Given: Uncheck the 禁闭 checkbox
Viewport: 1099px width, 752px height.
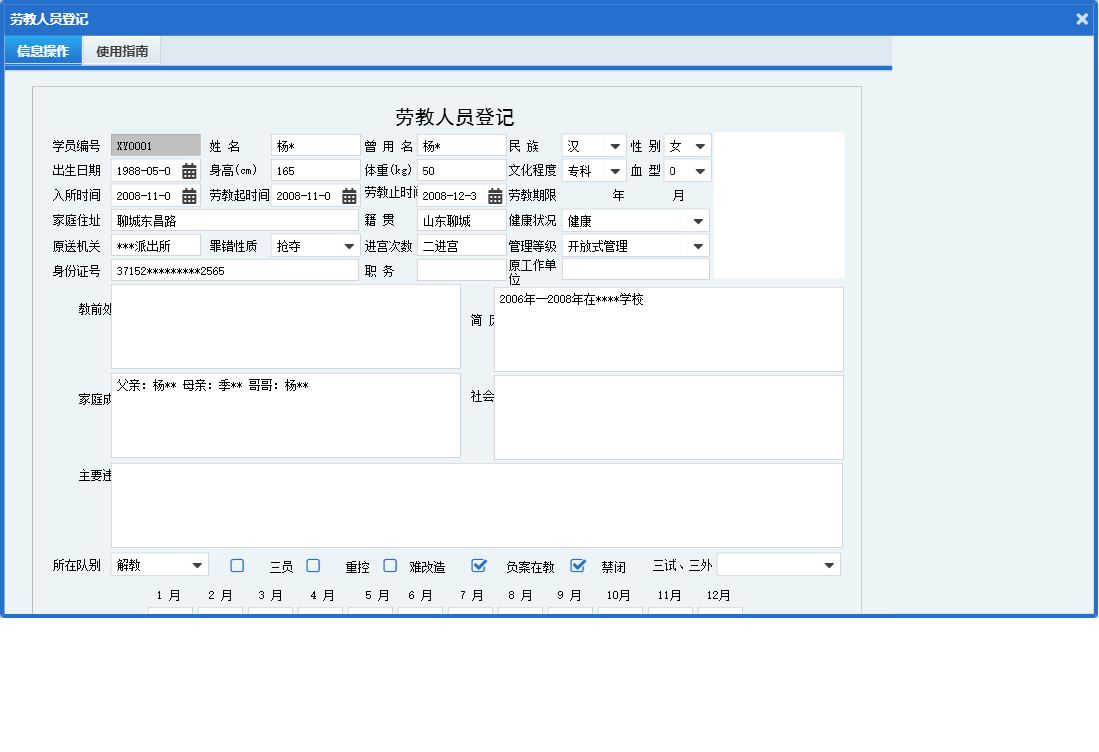Looking at the screenshot, I should click(x=577, y=566).
